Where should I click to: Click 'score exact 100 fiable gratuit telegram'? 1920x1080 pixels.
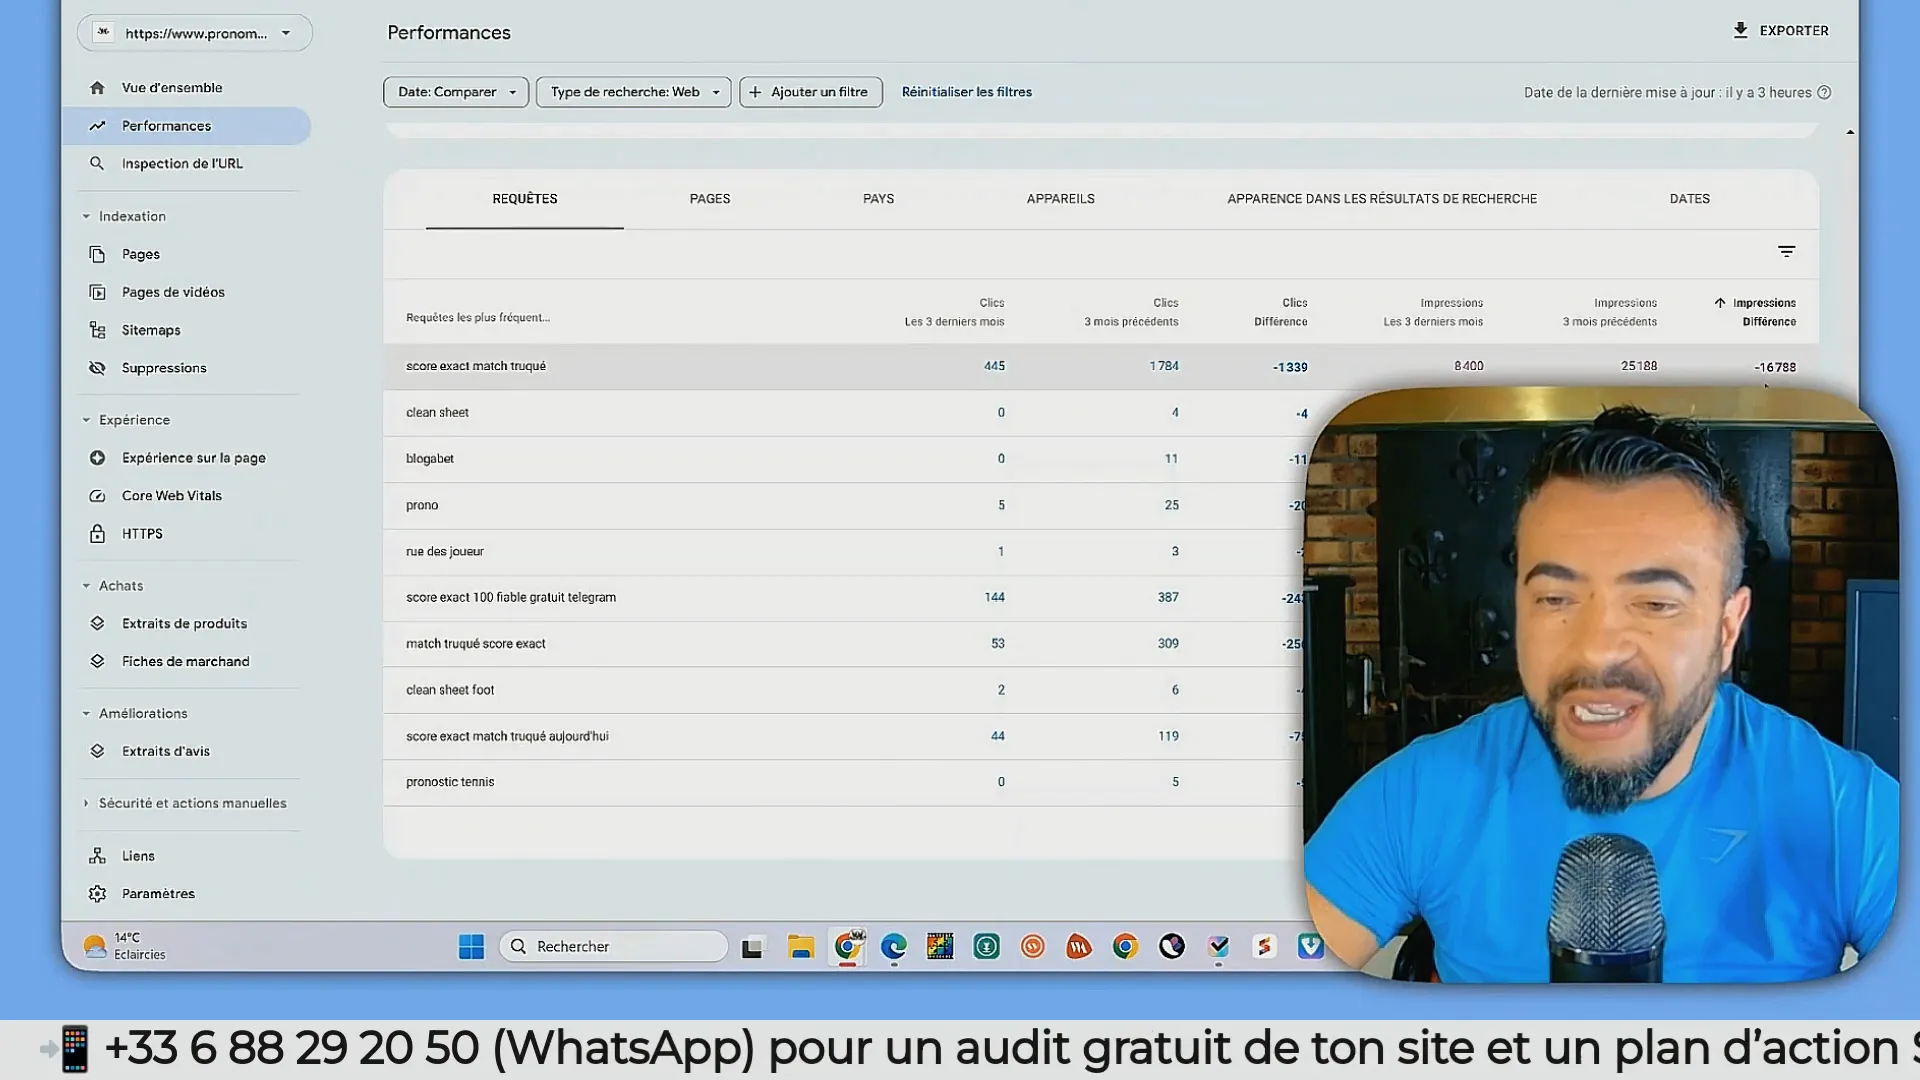coord(511,598)
